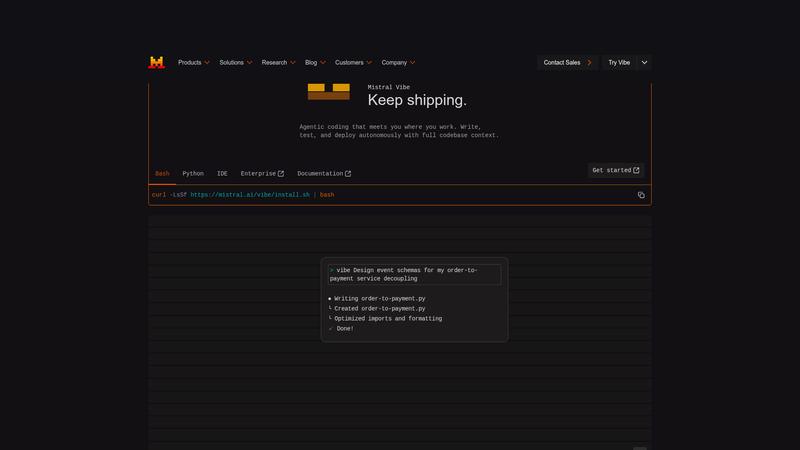Open the Customers menu

(349, 63)
